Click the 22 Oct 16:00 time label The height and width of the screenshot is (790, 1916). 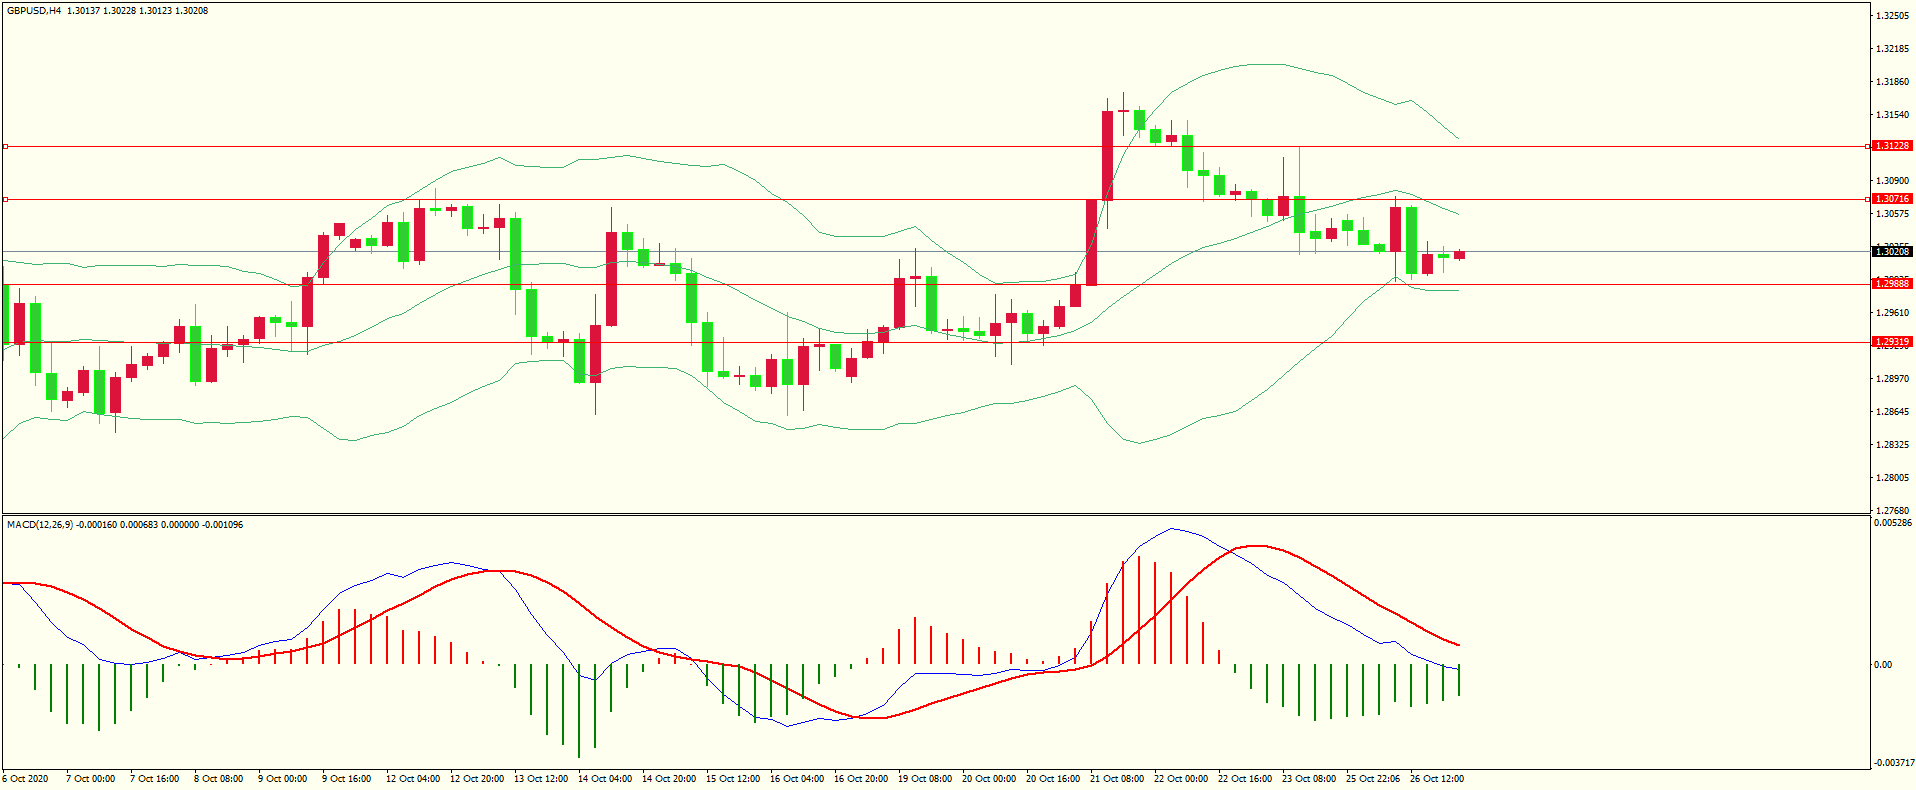click(x=1245, y=779)
